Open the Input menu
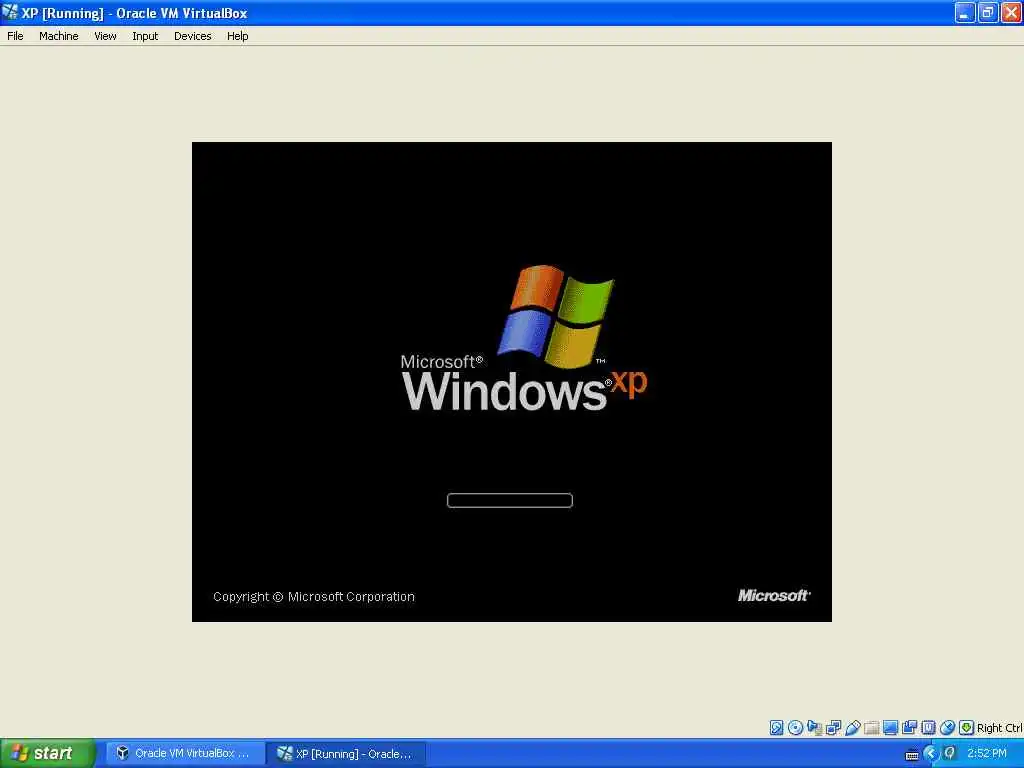Screen dimensions: 1024x768 (x=145, y=36)
